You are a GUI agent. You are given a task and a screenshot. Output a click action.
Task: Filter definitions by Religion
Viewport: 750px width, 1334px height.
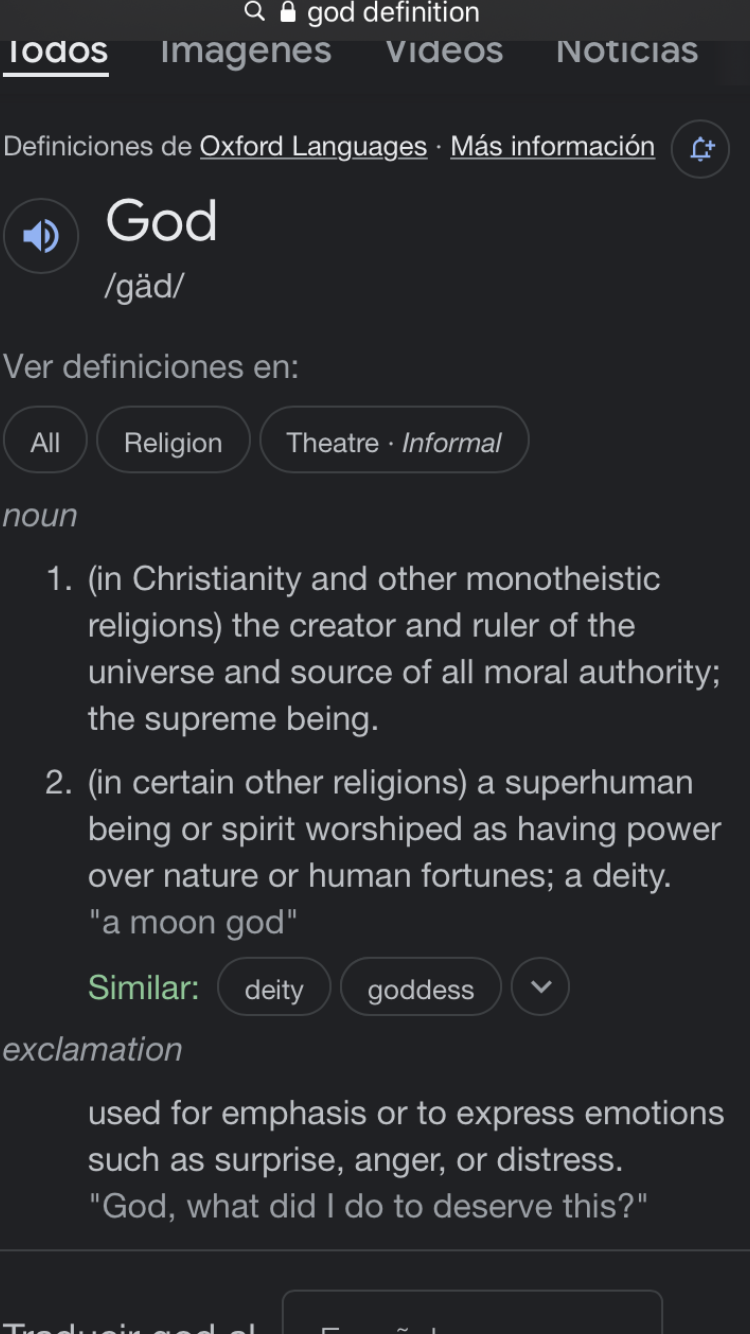pyautogui.click(x=173, y=440)
